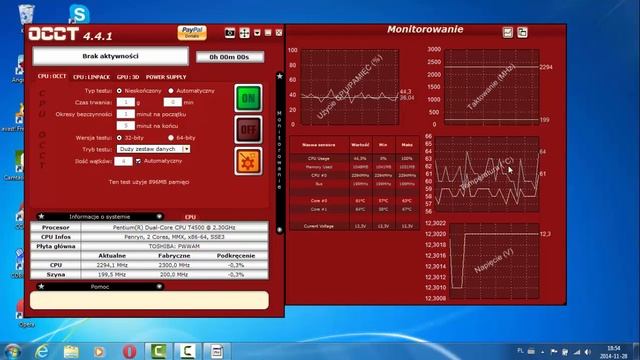
Task: Click the idle minutes at end field
Action: pyautogui.click(x=126, y=126)
